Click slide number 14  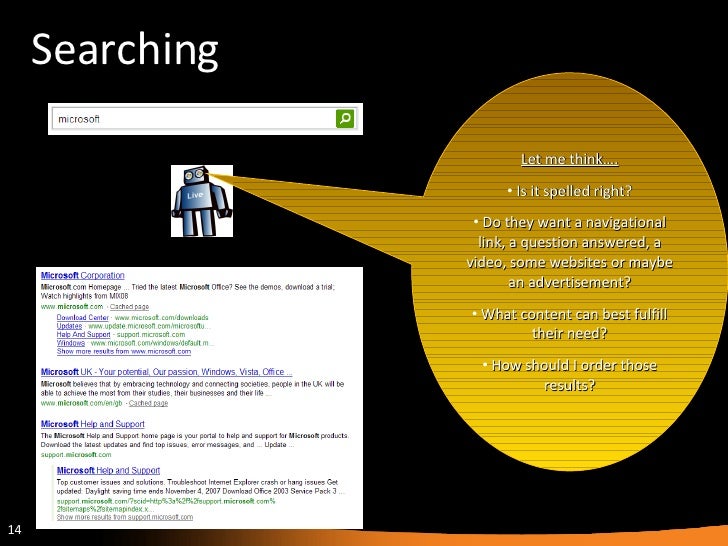[14, 529]
